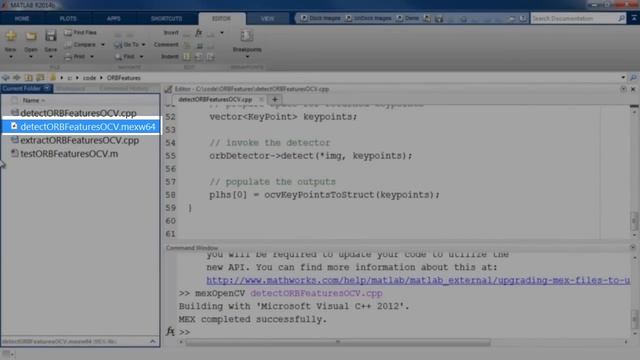
Task: Click the Print button
Action: click(x=76, y=56)
